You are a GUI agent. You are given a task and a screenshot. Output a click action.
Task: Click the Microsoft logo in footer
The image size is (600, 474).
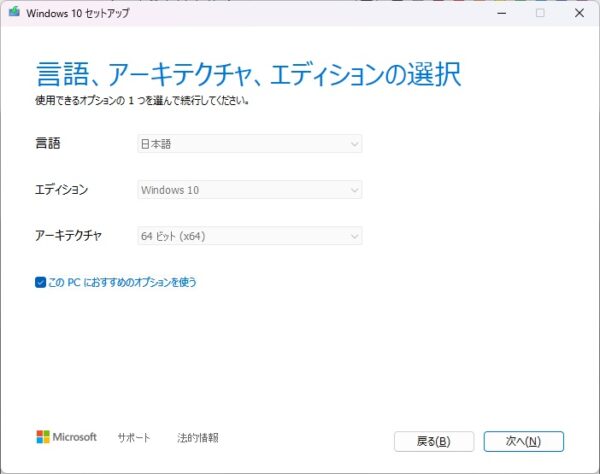click(67, 437)
